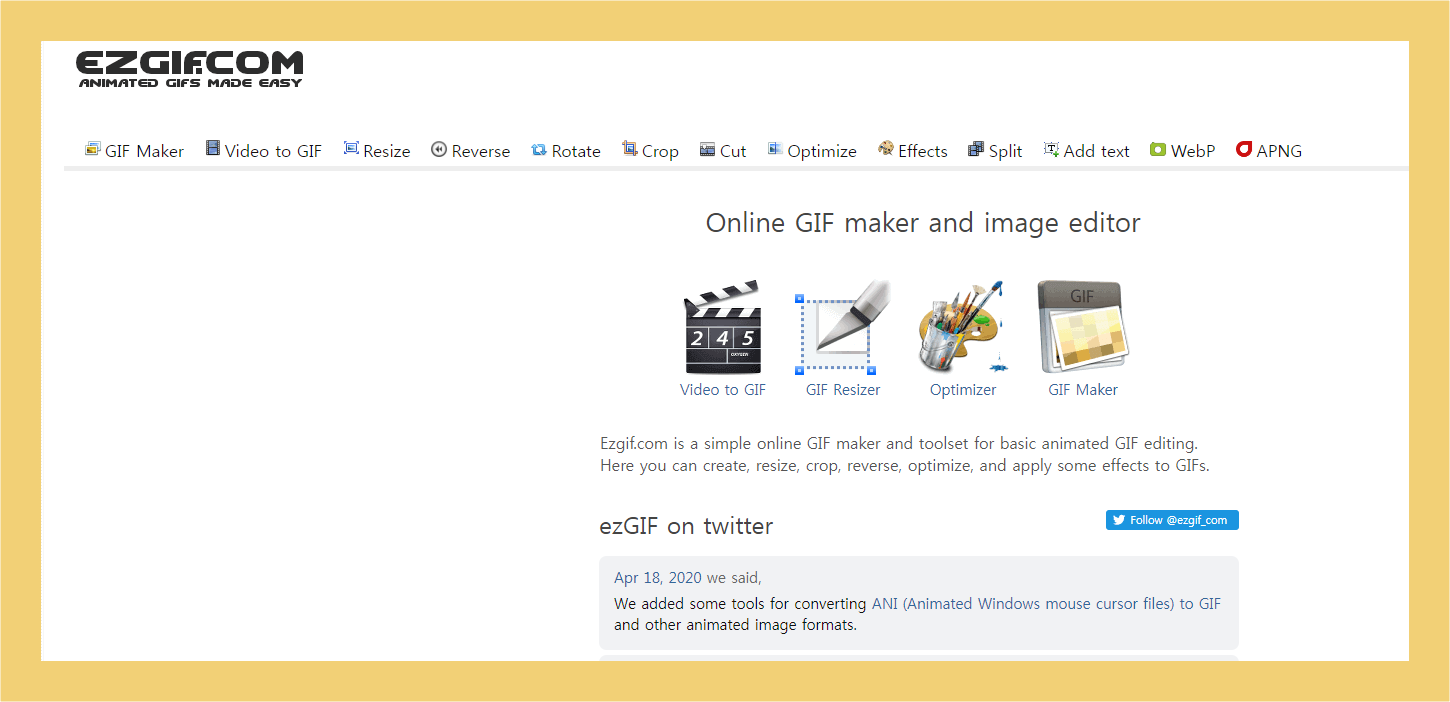
Task: Open the Apr 18, 2020 tweet date link
Action: coord(658,578)
